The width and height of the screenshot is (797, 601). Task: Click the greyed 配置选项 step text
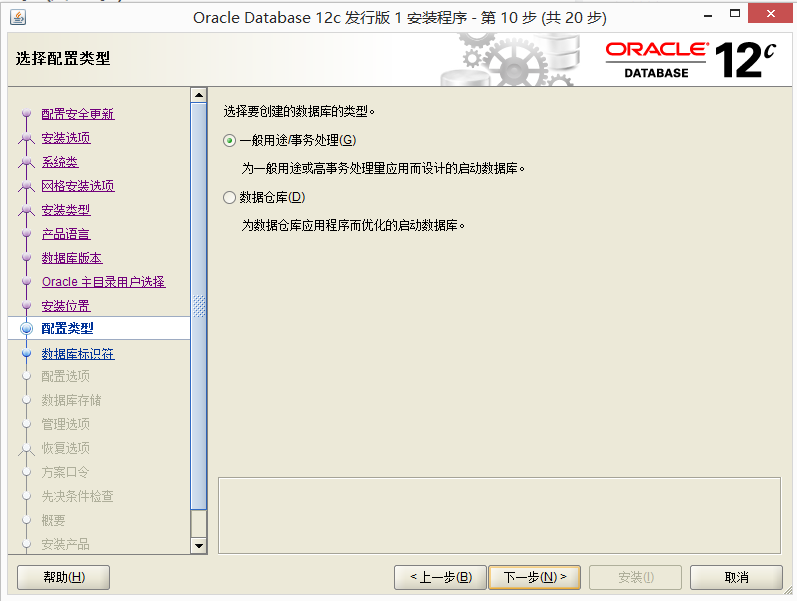tap(66, 376)
